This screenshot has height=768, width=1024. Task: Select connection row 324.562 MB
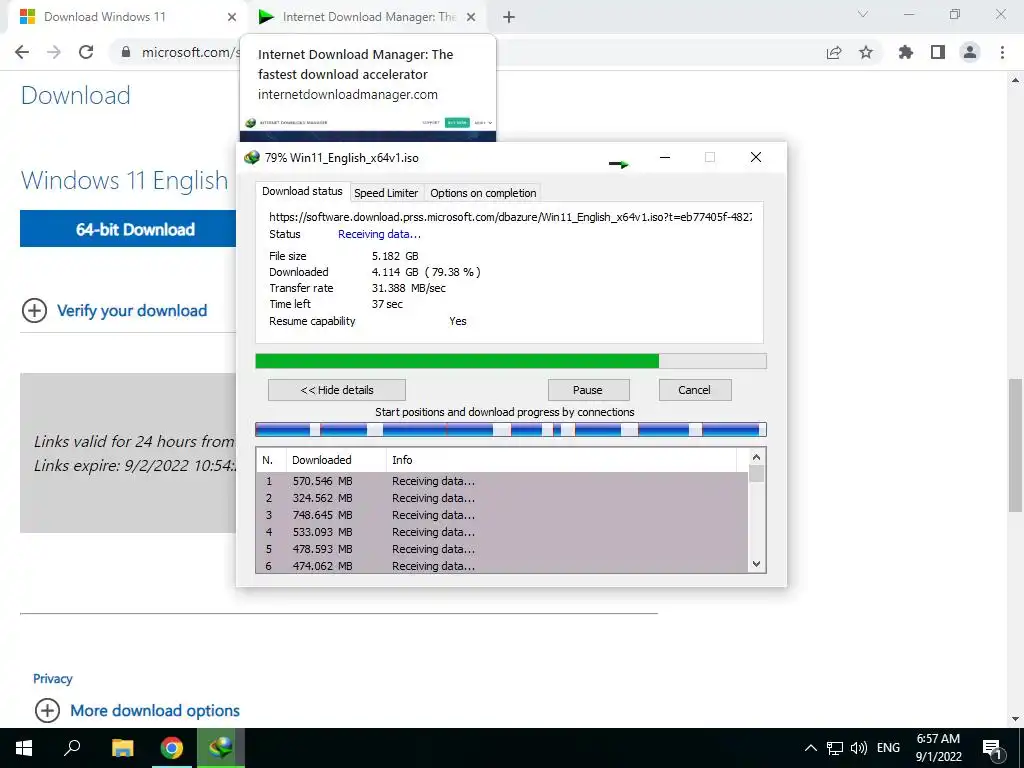(x=502, y=498)
